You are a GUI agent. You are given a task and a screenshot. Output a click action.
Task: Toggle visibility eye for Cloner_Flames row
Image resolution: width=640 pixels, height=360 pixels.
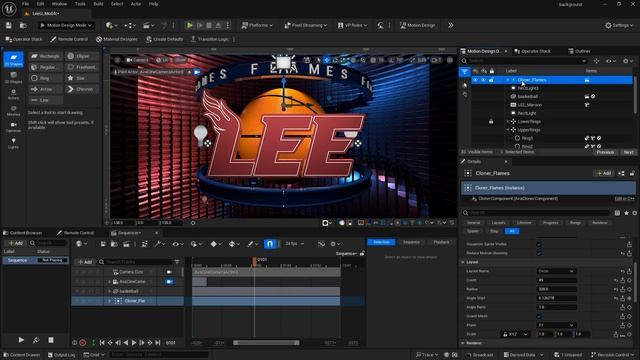(475, 80)
